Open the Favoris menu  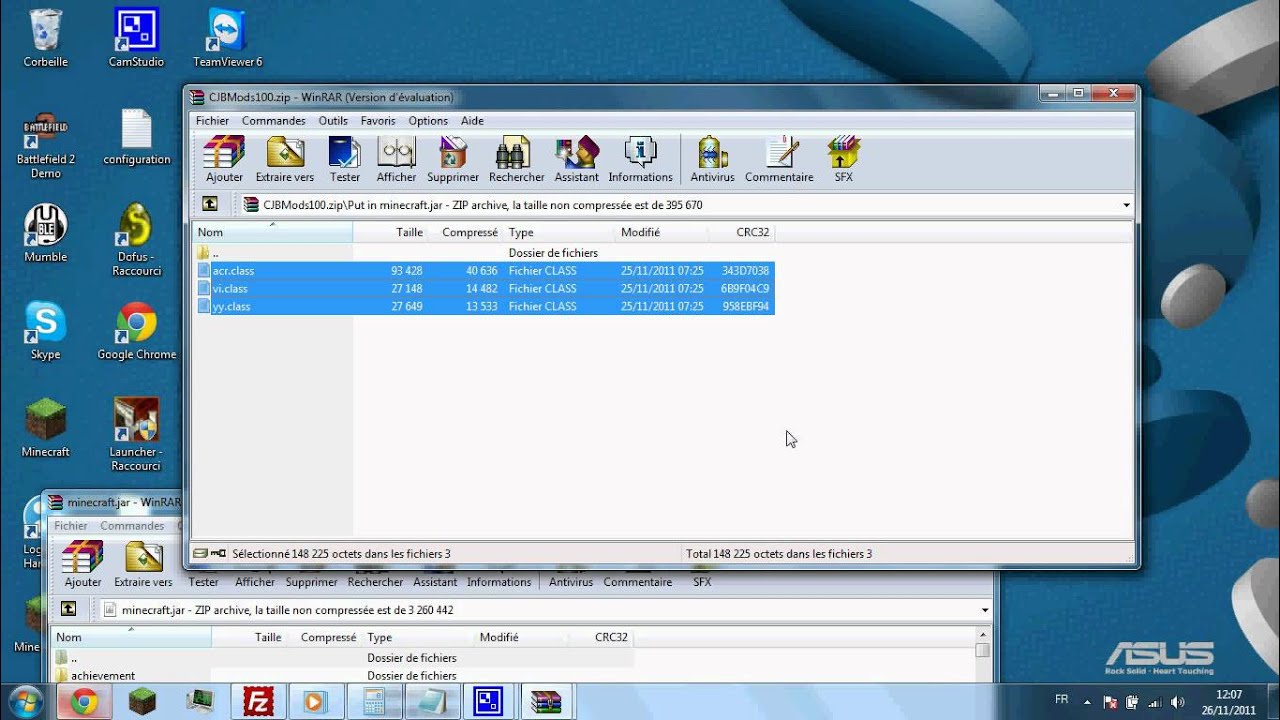(x=378, y=121)
